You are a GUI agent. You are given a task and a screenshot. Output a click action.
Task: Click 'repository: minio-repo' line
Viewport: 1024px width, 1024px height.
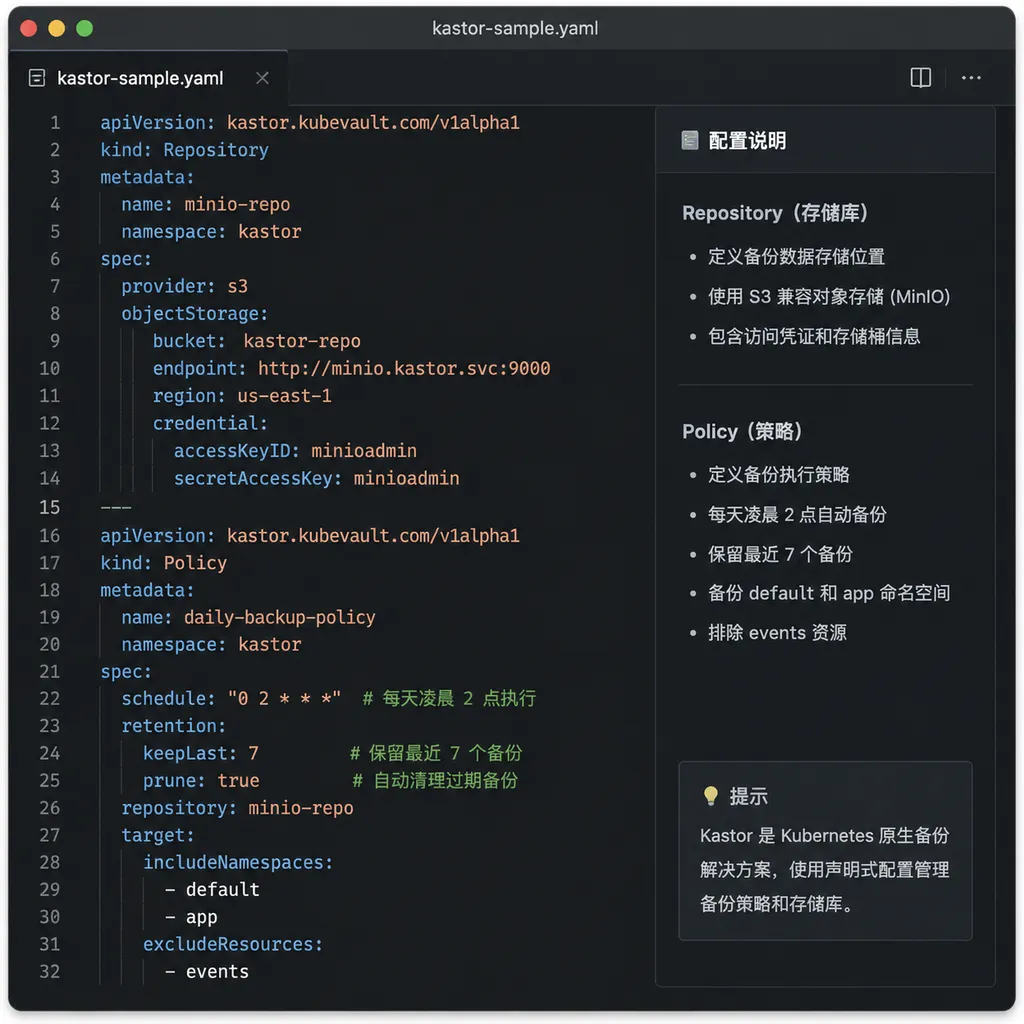click(237, 808)
